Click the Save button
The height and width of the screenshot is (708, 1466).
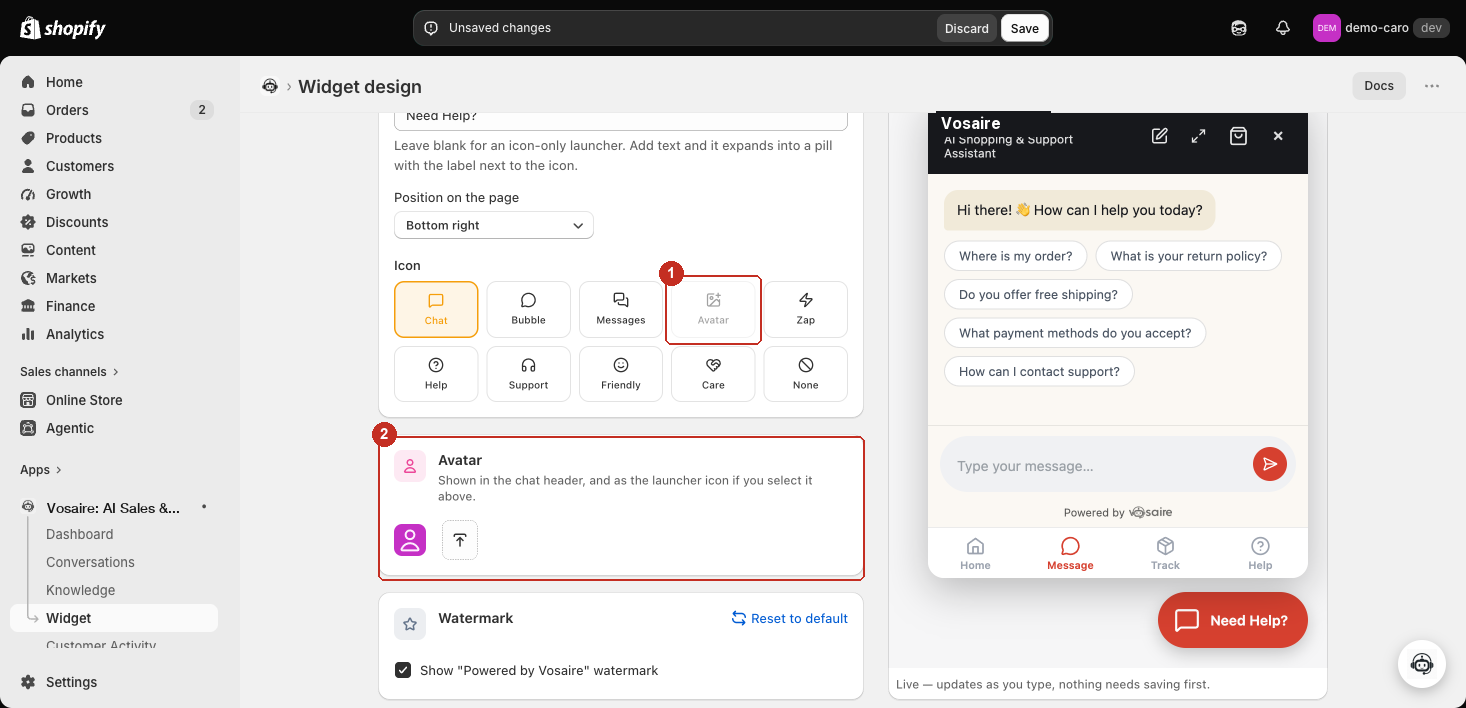point(1024,28)
